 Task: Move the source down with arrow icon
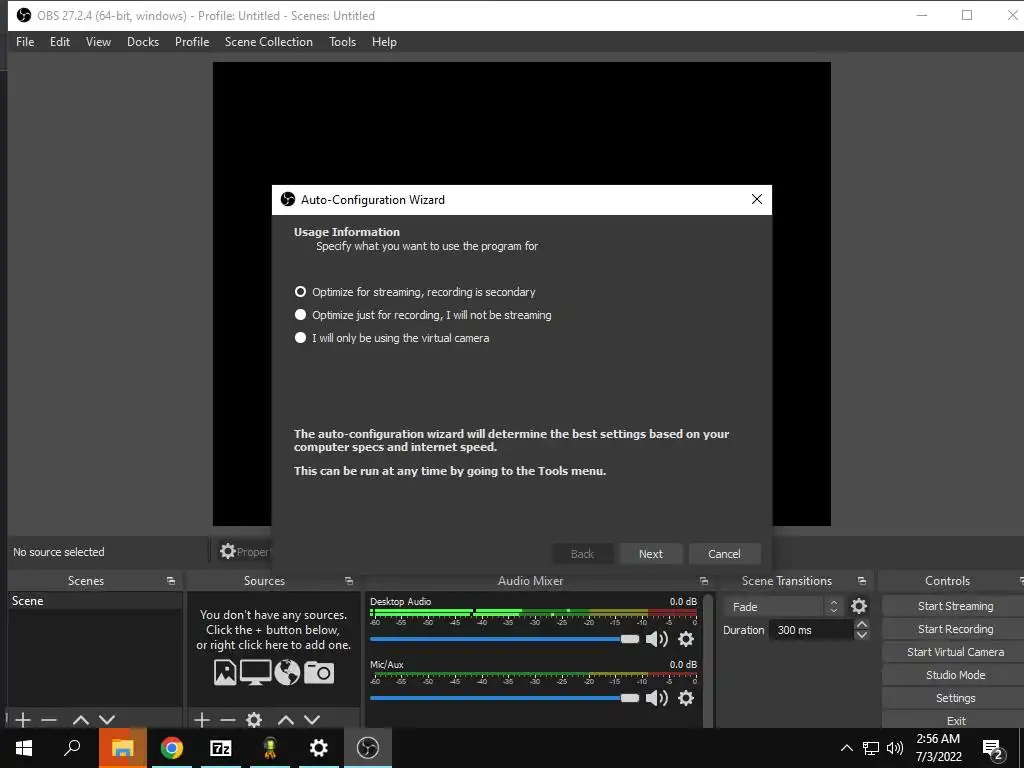(x=312, y=720)
